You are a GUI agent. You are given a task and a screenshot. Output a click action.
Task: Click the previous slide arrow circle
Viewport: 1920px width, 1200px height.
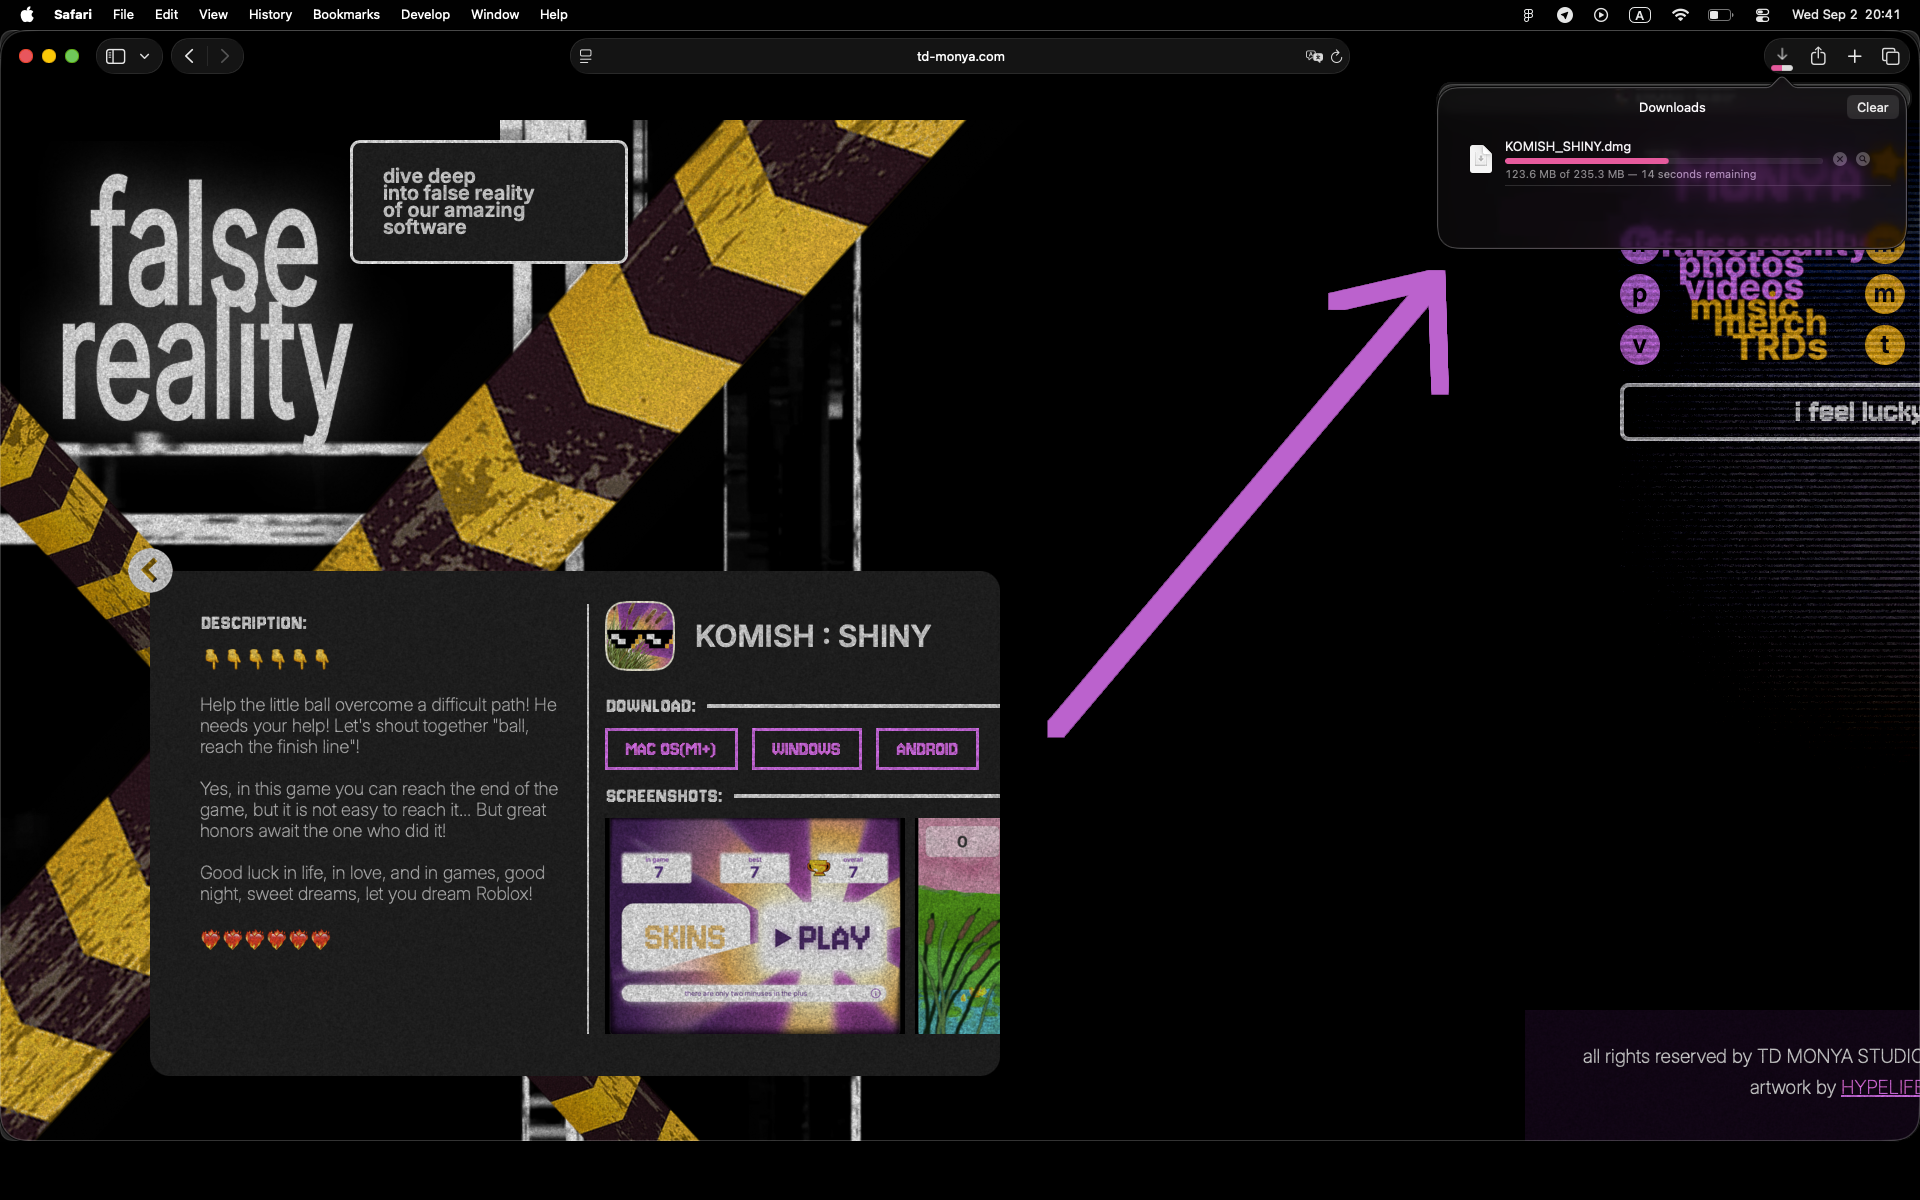tap(150, 570)
